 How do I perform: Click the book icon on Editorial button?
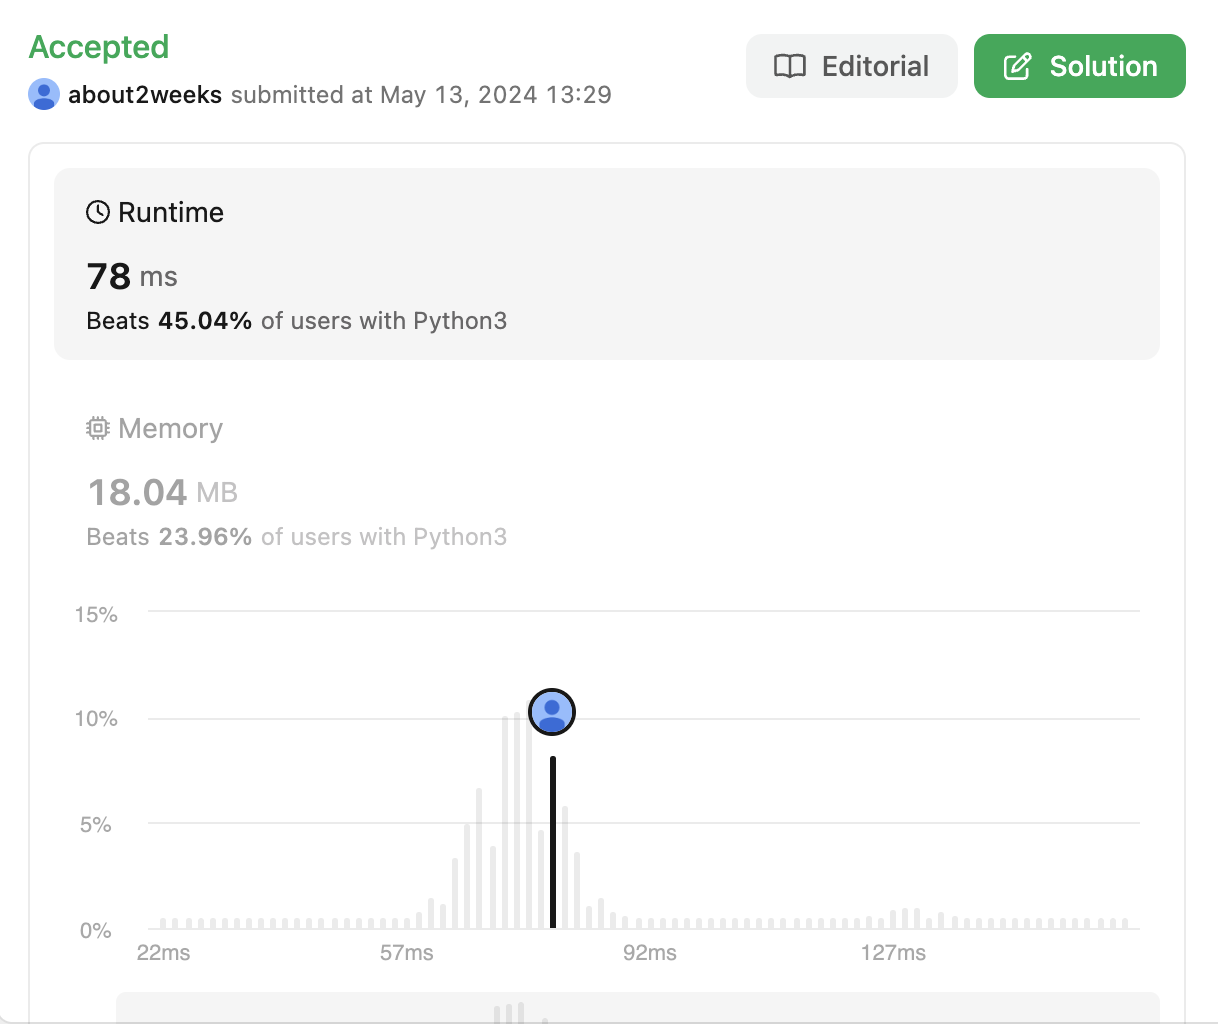point(790,67)
